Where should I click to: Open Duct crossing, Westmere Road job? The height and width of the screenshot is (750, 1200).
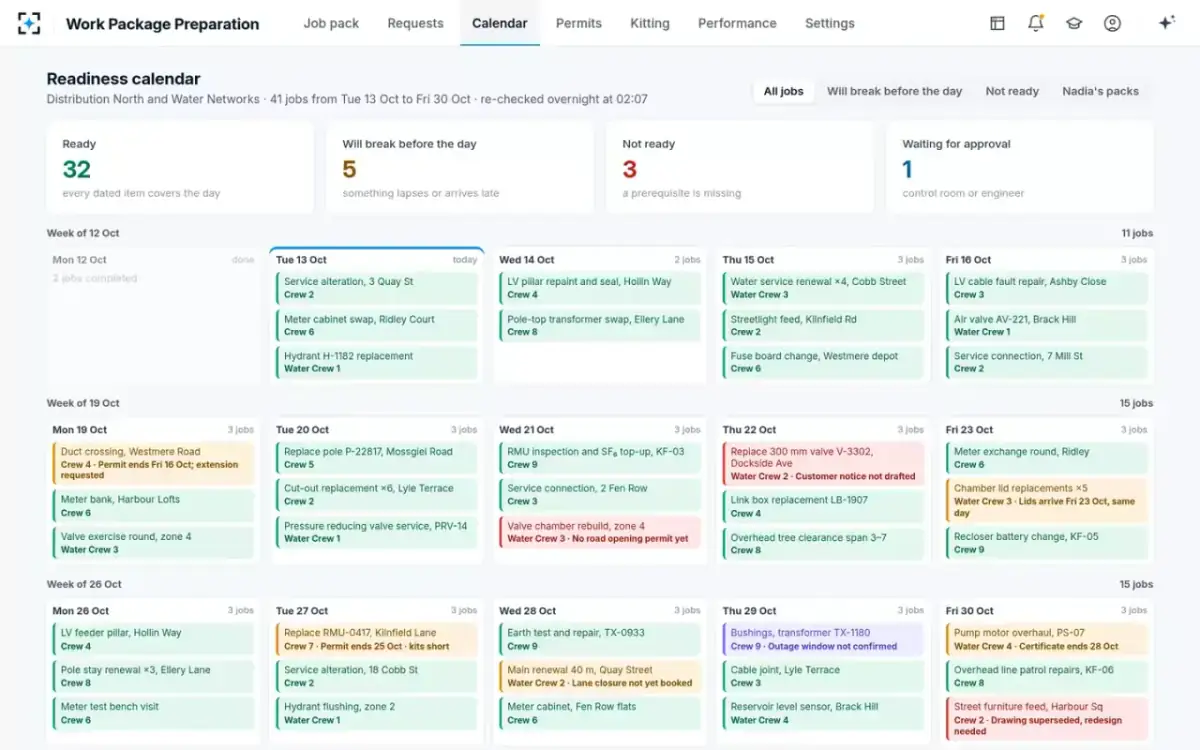153,464
